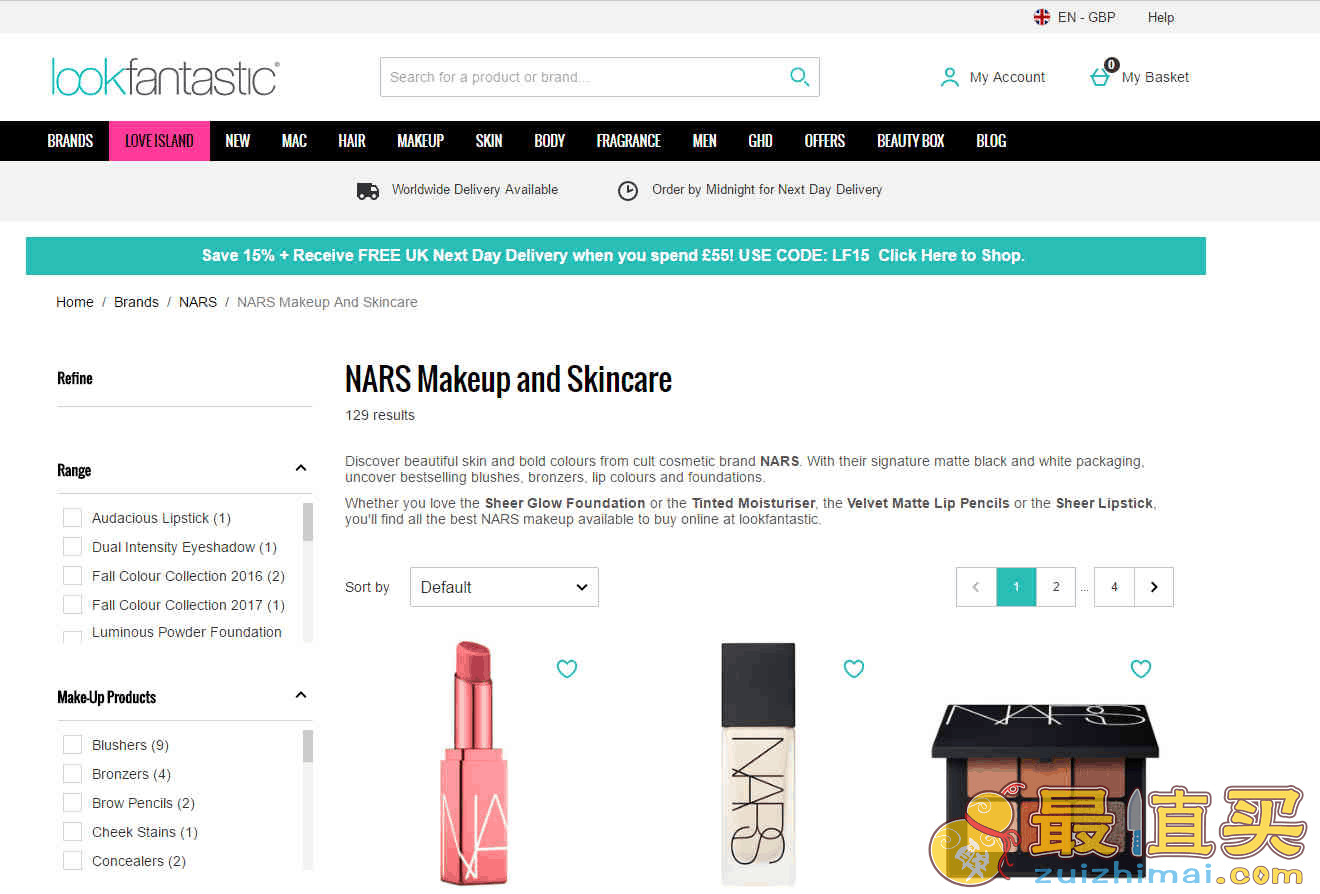The height and width of the screenshot is (894, 1320).
Task: Open the MAKEUP menu
Action: (x=420, y=141)
